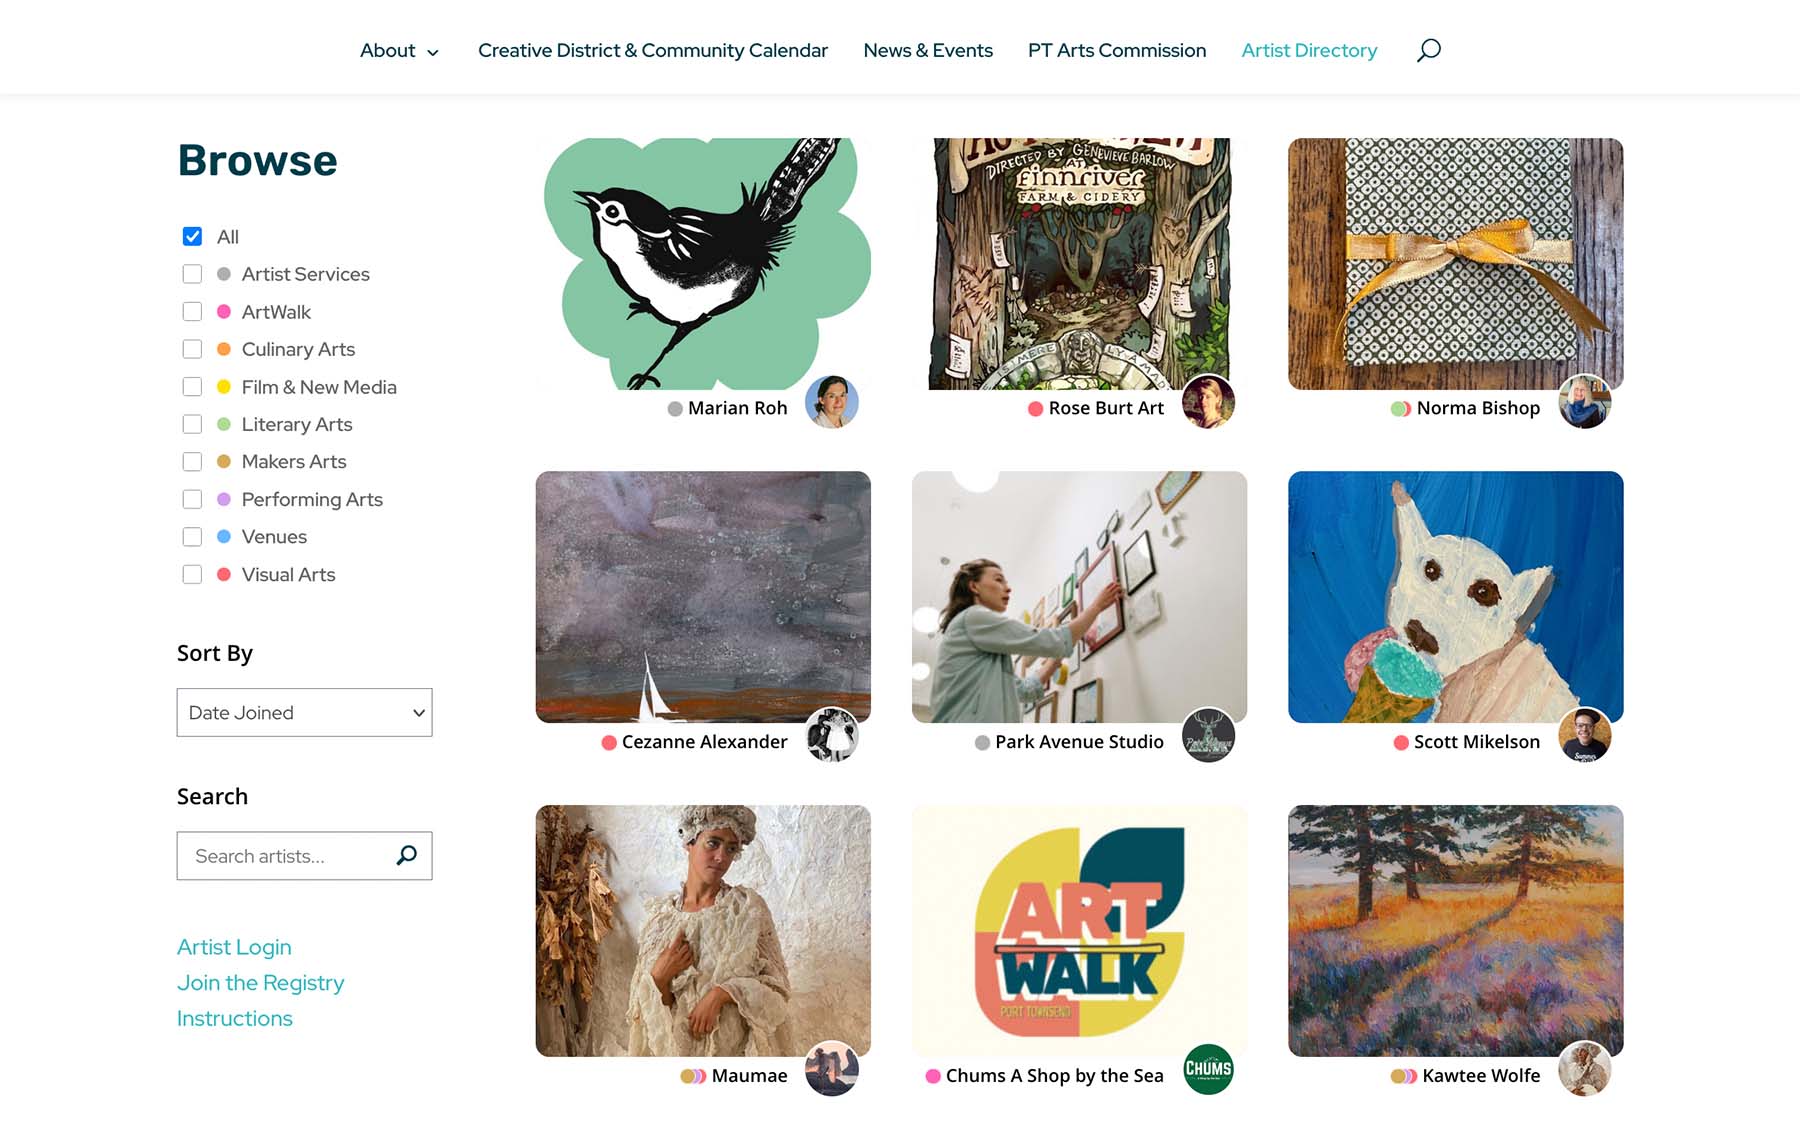
Task: Click the Join the Registry link
Action: point(260,982)
